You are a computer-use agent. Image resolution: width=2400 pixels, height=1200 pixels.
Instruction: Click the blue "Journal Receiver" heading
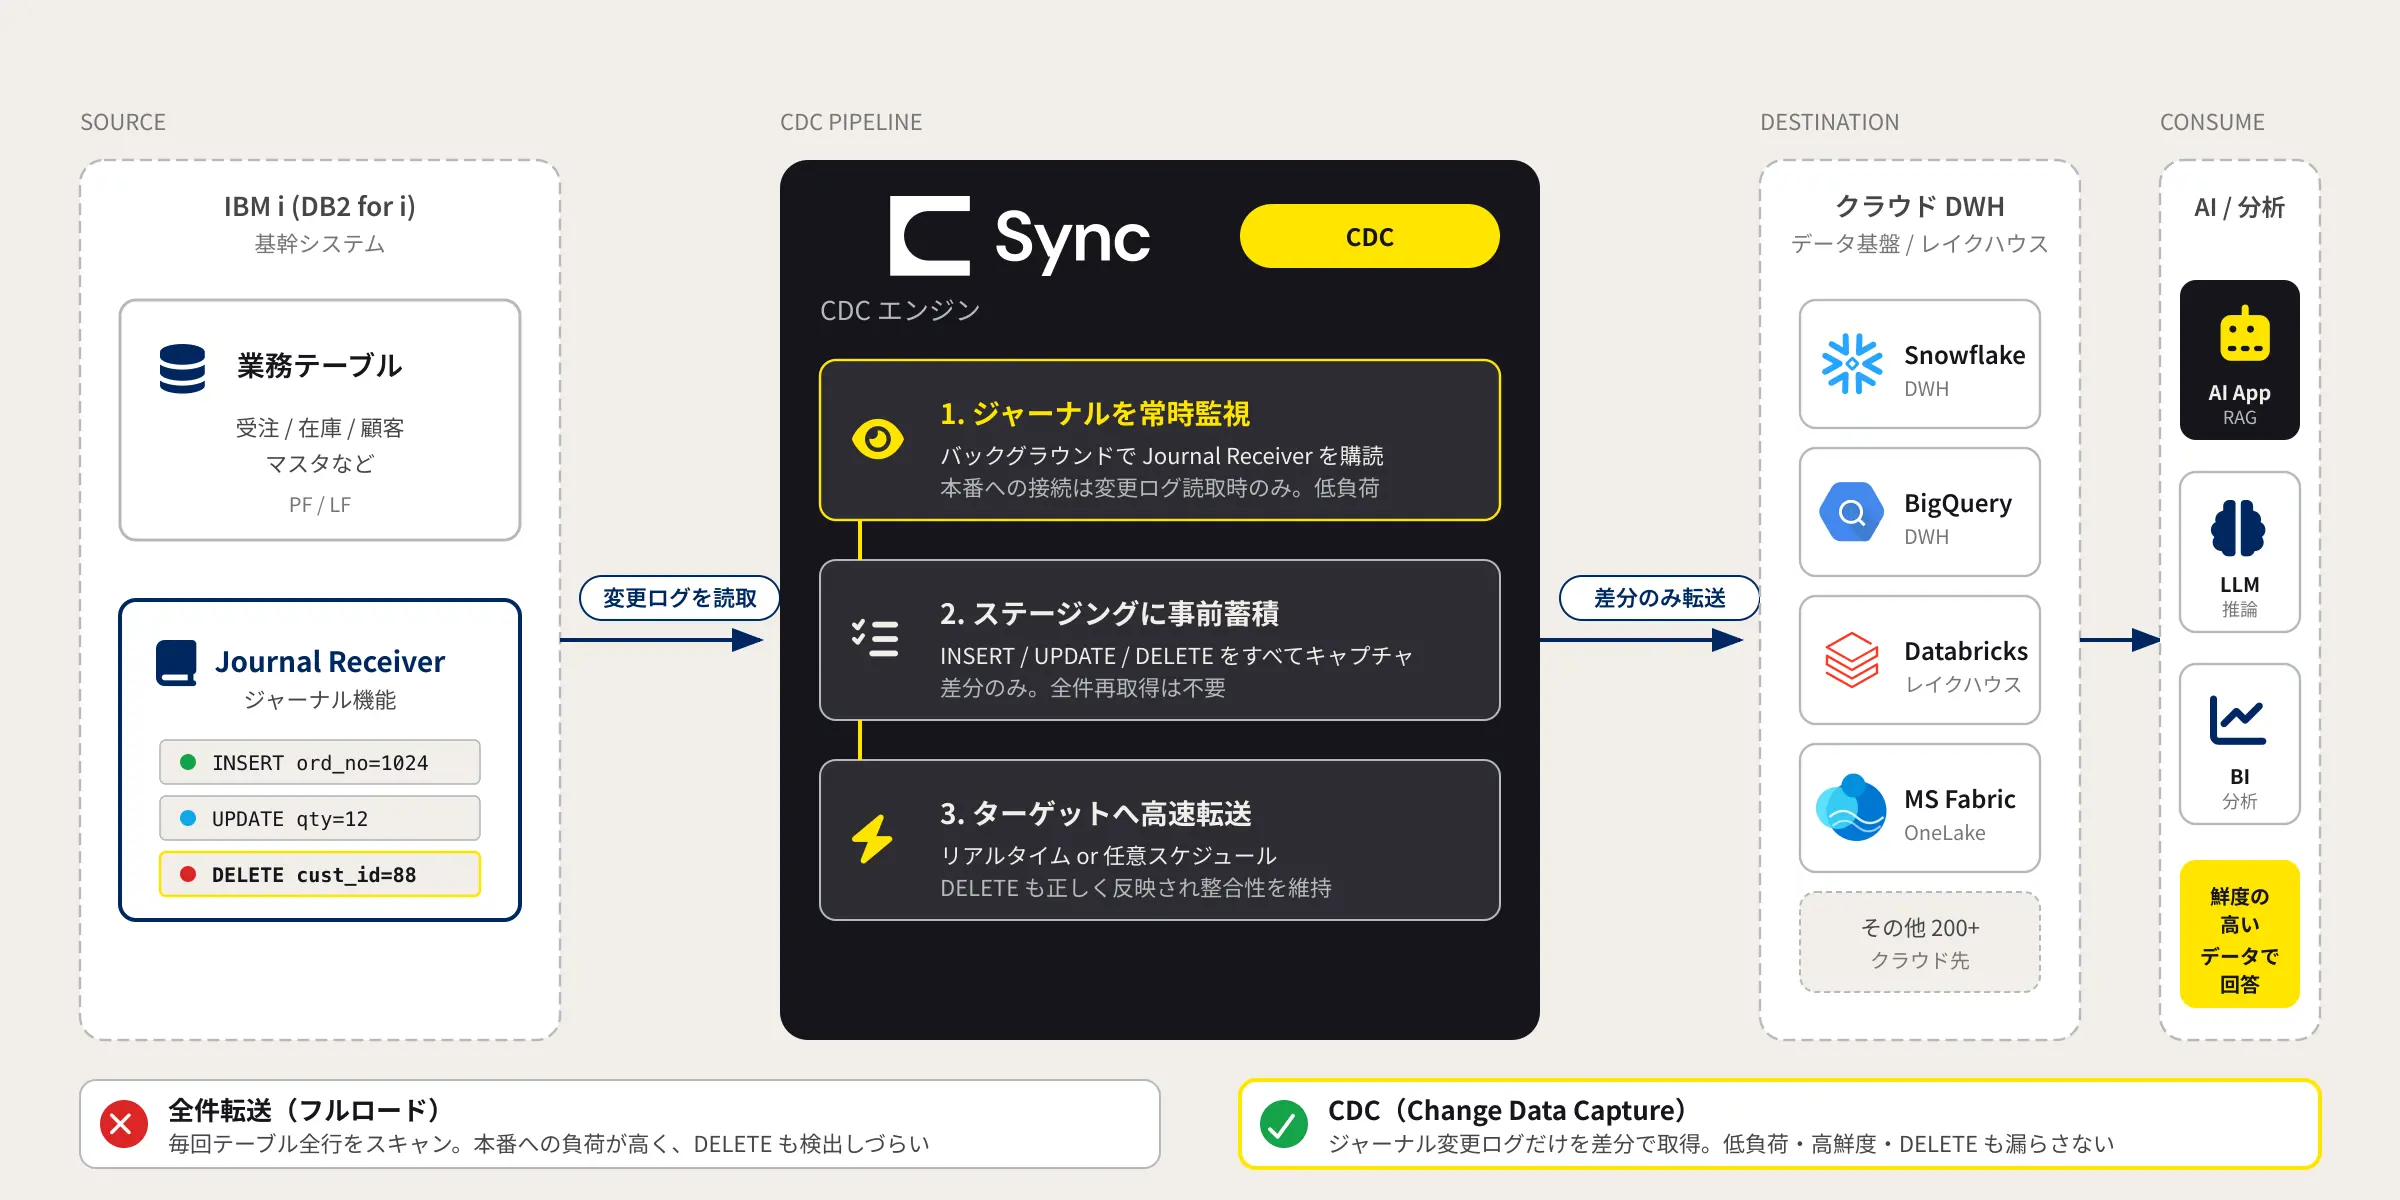click(x=330, y=662)
